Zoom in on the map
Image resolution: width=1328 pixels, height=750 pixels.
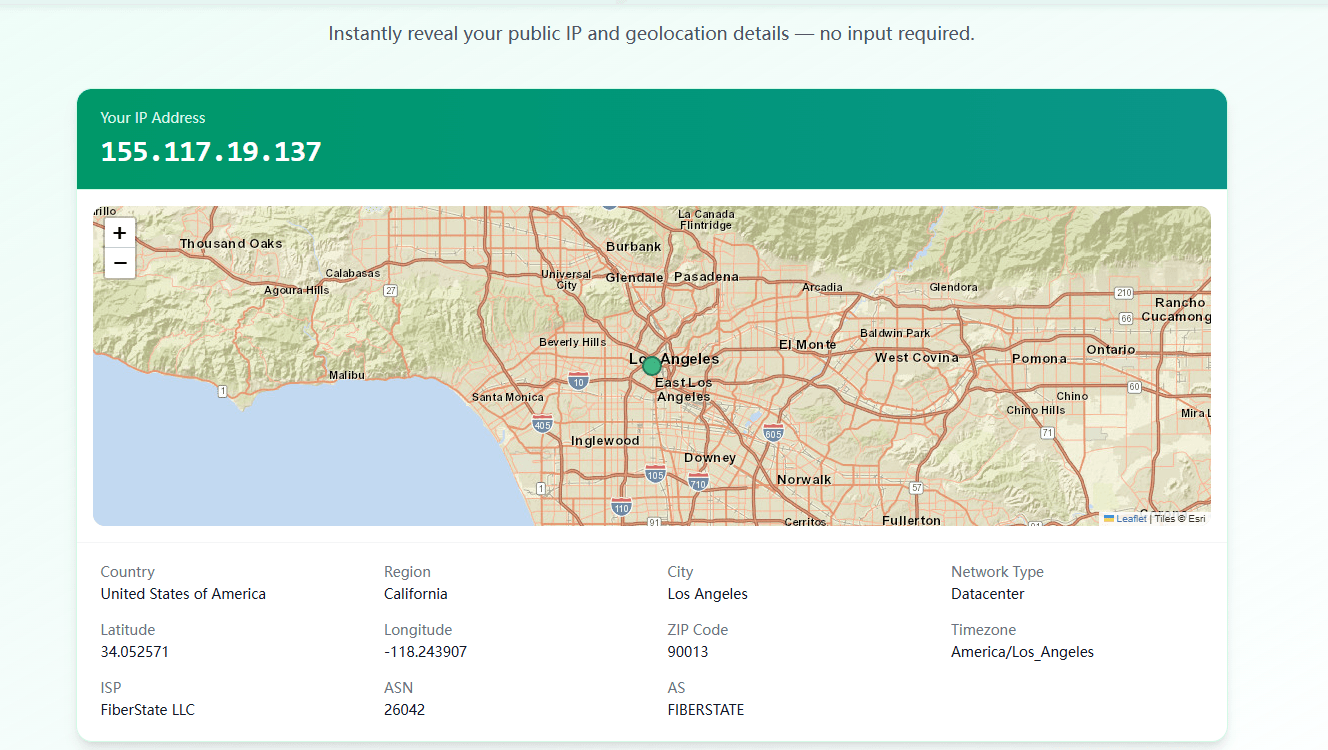(x=119, y=233)
